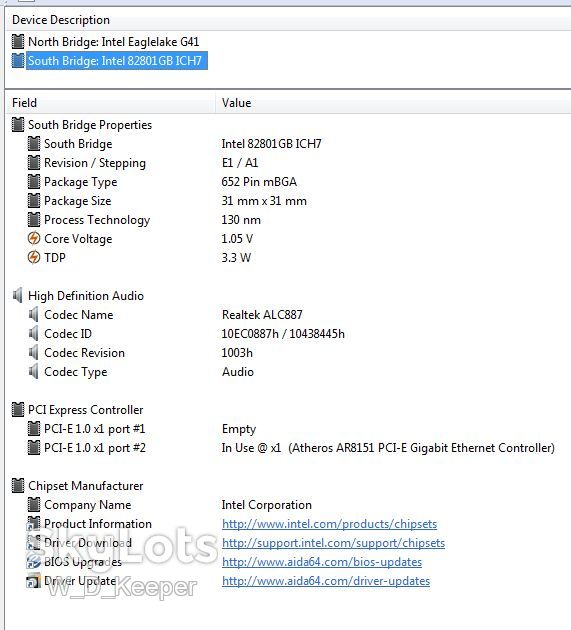Image resolution: width=571 pixels, height=630 pixels.
Task: Click the Chipset Manufacturer section icon
Action: pos(18,485)
